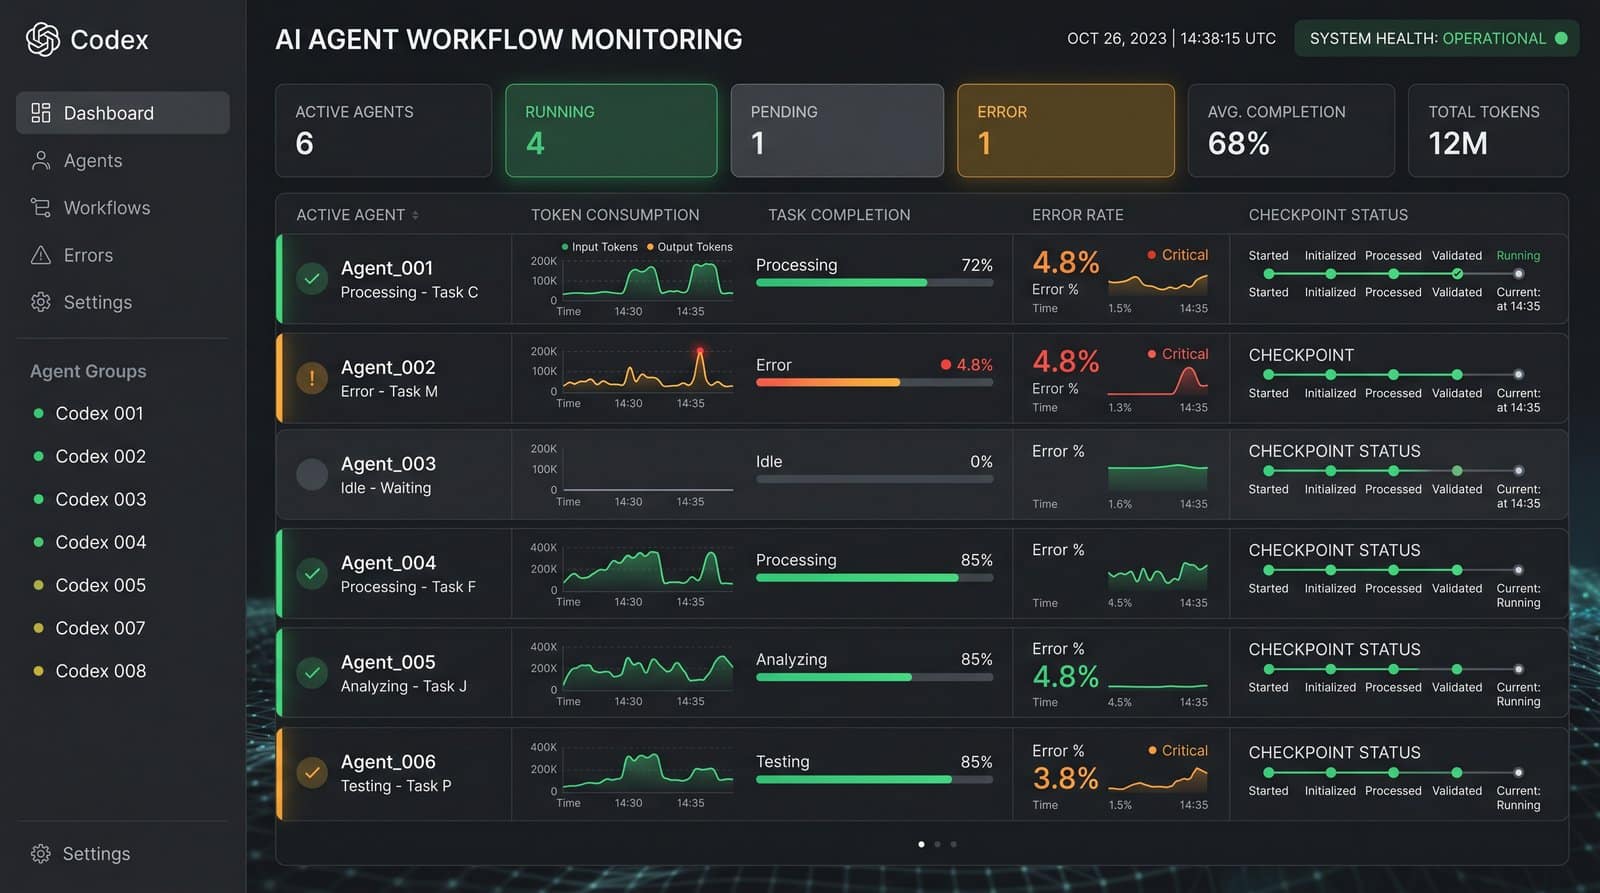Filter by the Error status card

click(1065, 130)
